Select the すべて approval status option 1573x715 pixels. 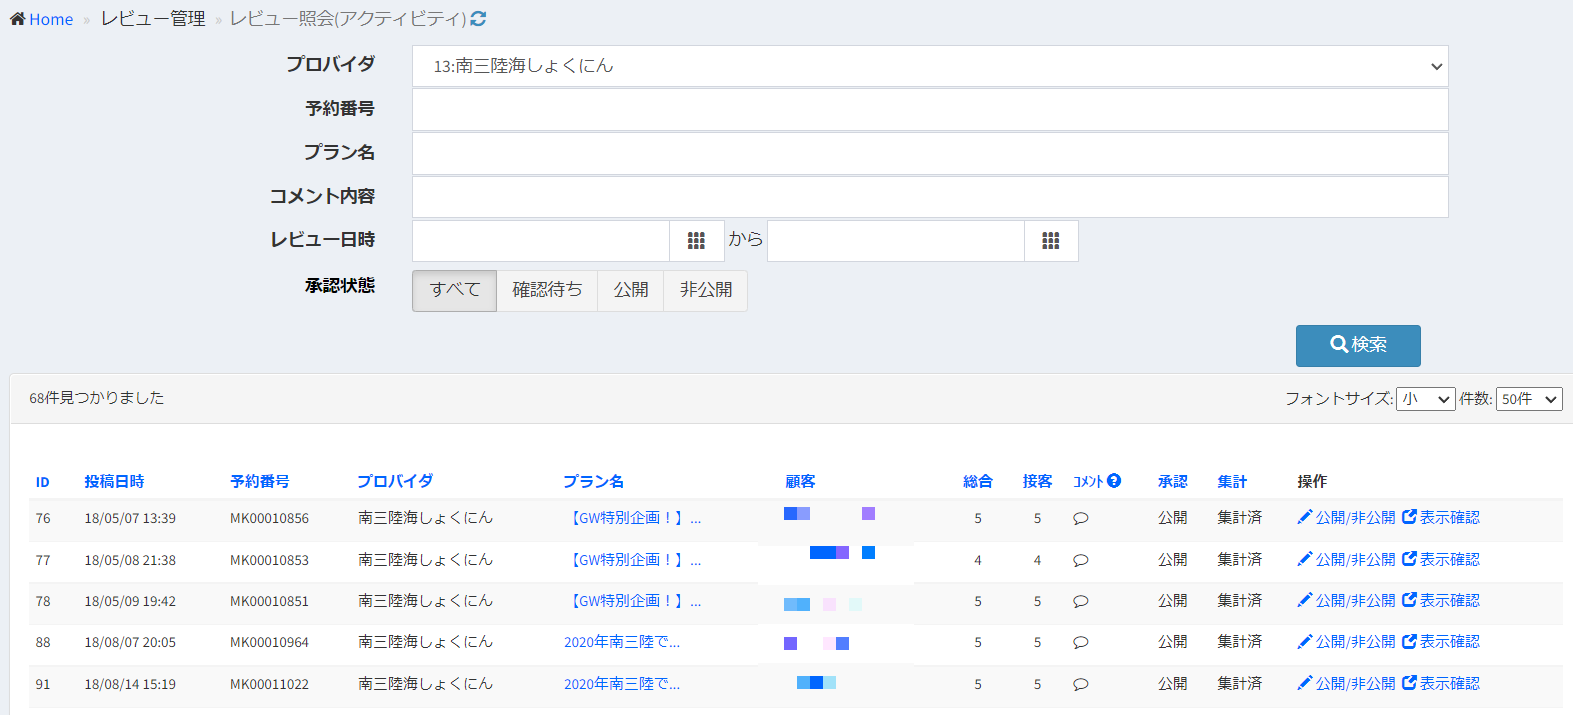pyautogui.click(x=455, y=291)
